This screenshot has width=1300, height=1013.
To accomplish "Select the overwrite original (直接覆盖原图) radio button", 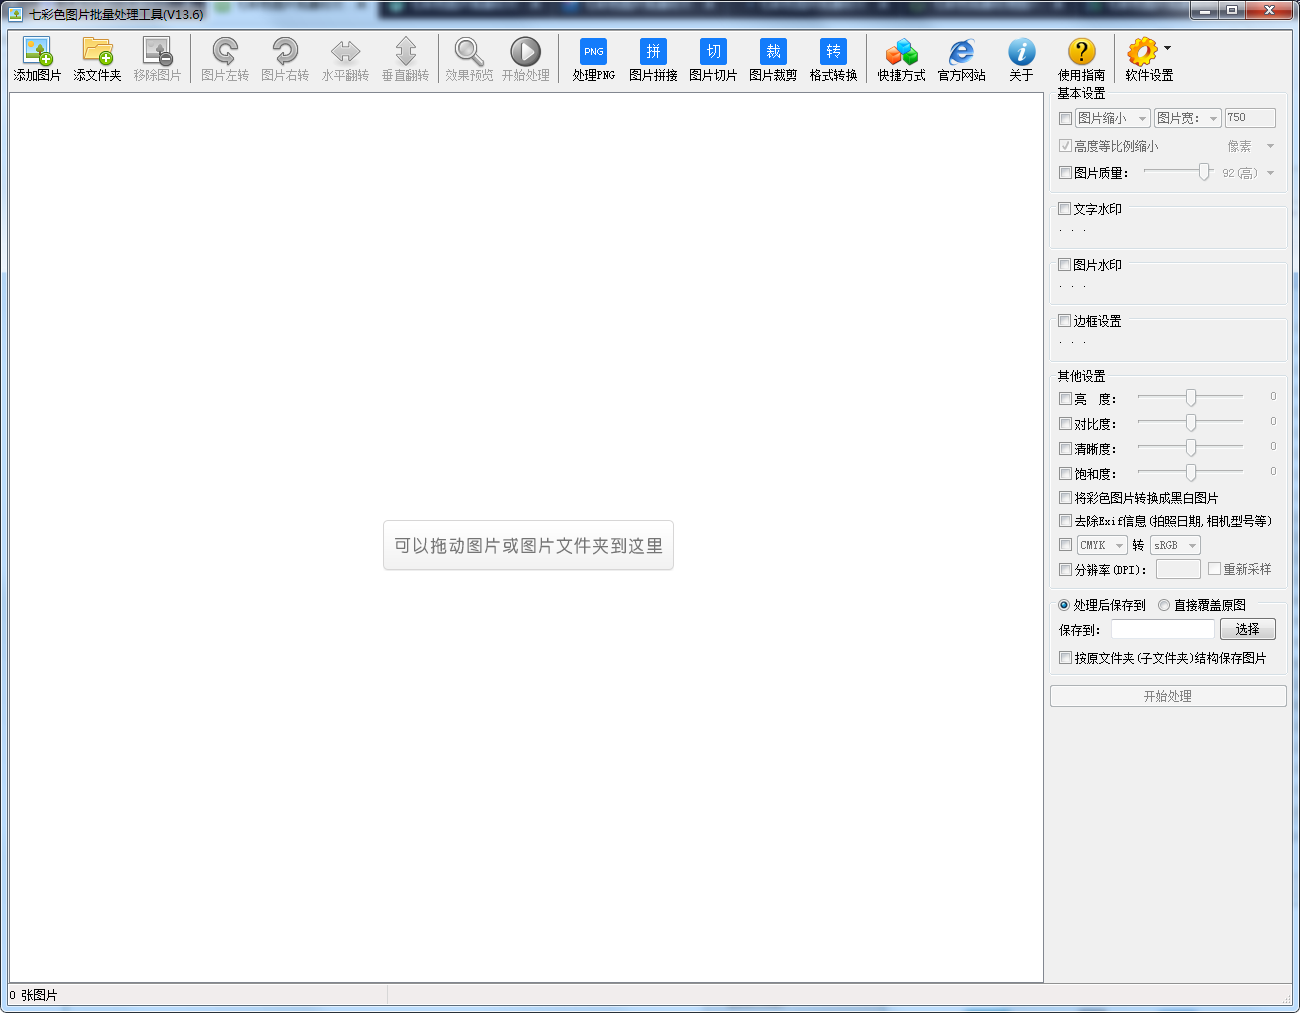I will click(1164, 605).
